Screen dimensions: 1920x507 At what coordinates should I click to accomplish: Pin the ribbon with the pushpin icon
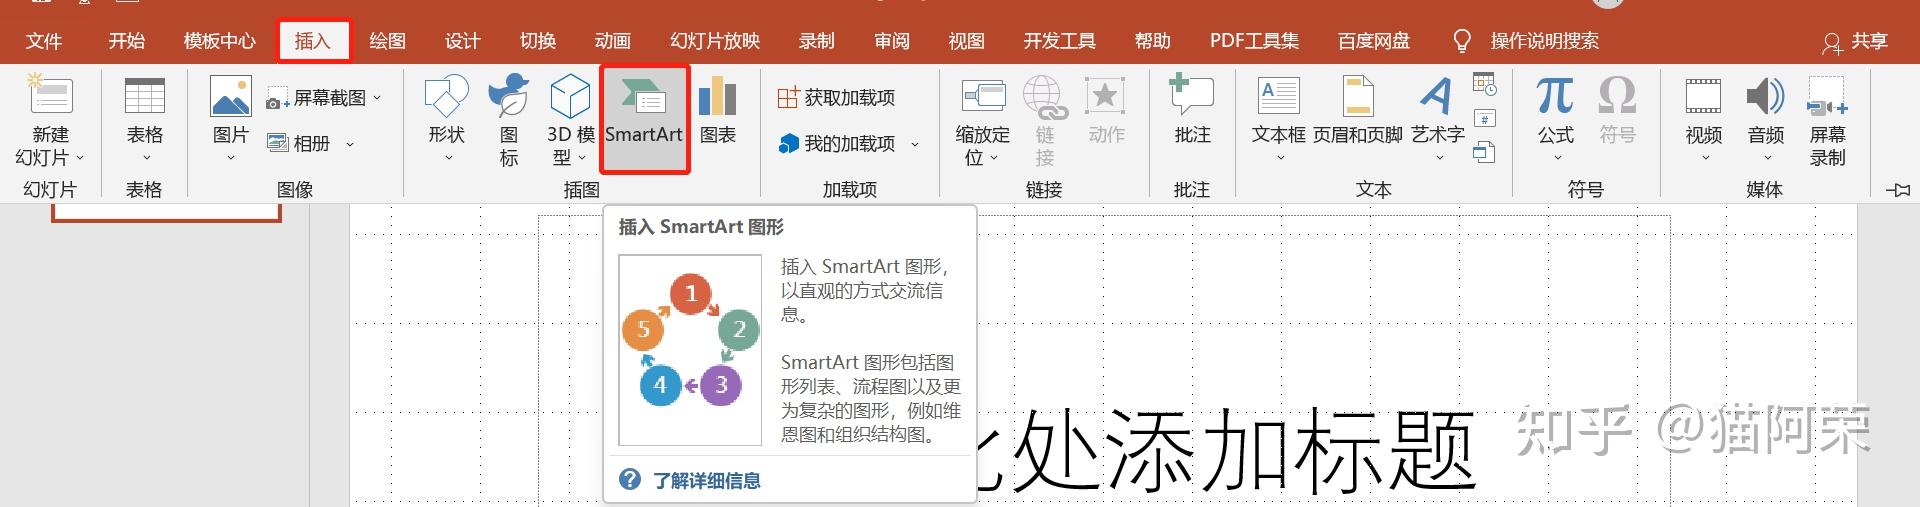(1897, 190)
